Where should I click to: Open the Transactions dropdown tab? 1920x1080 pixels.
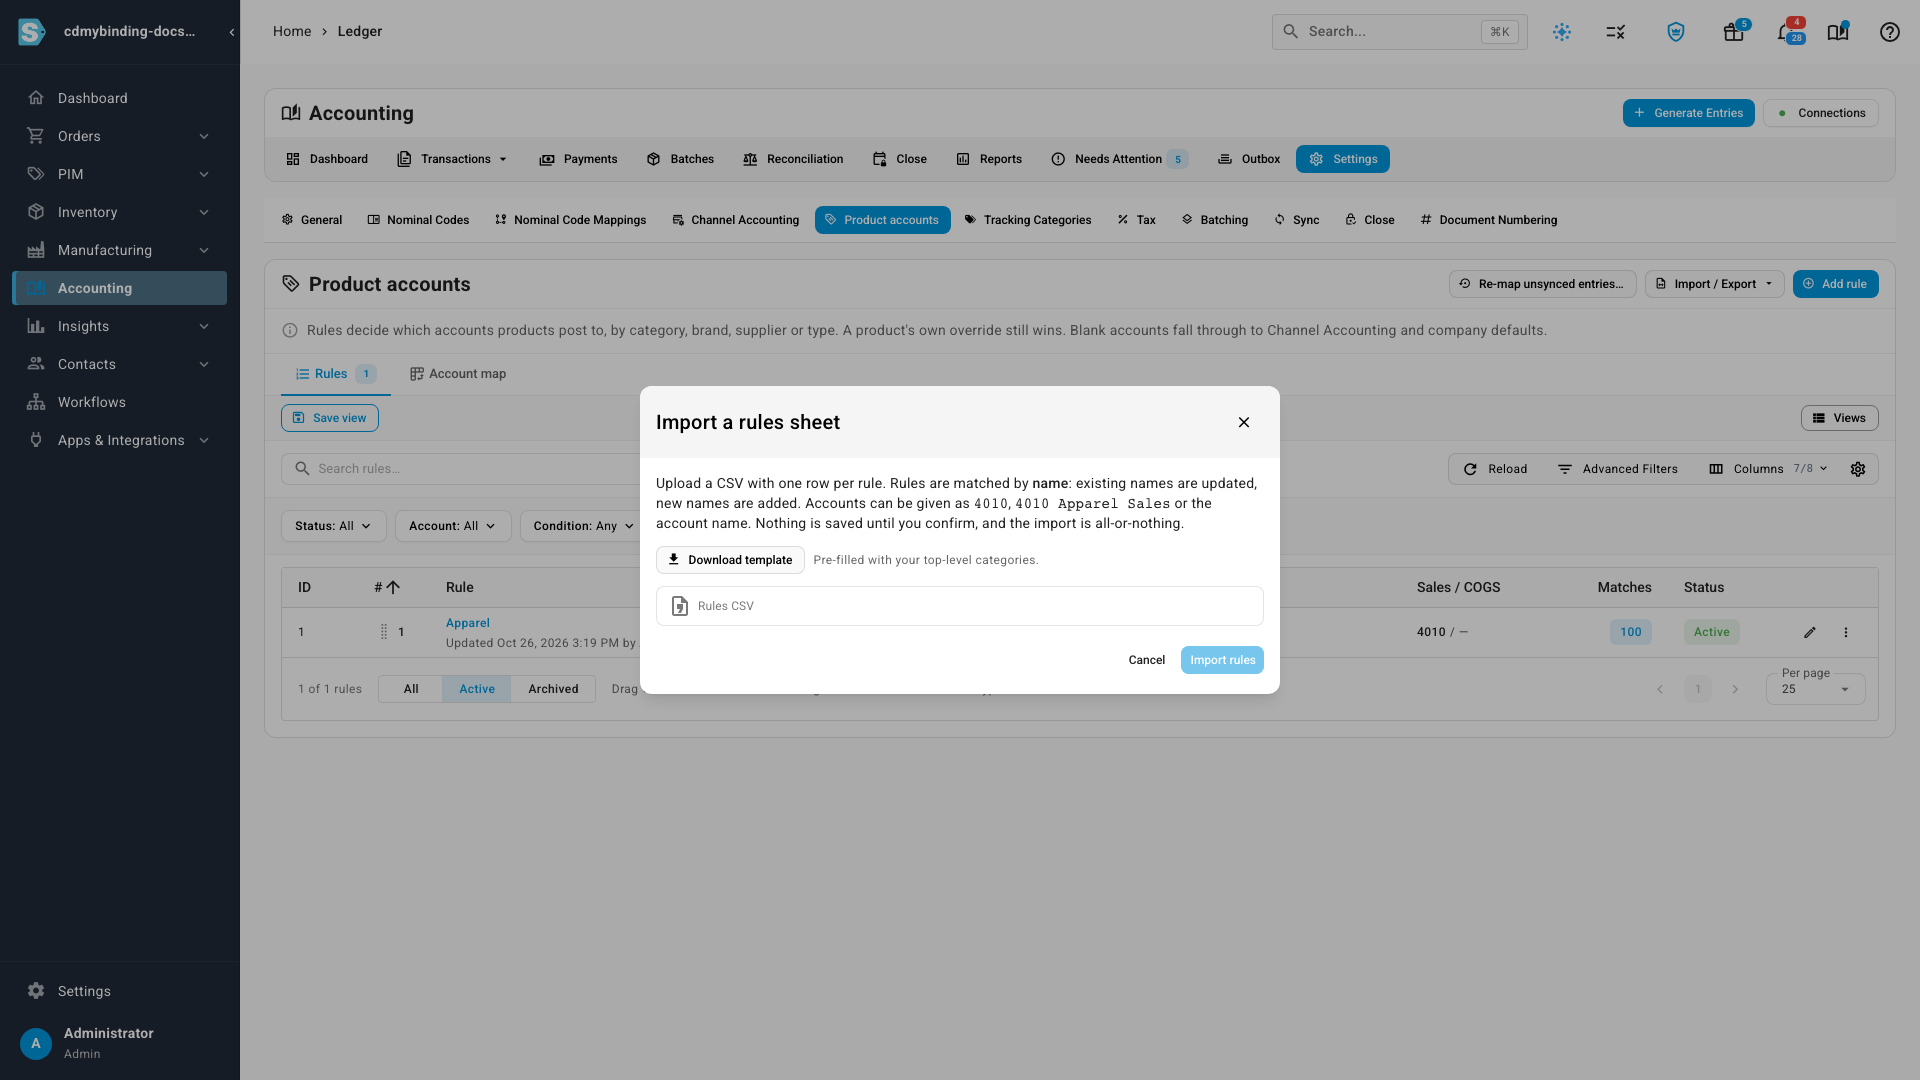coord(453,159)
